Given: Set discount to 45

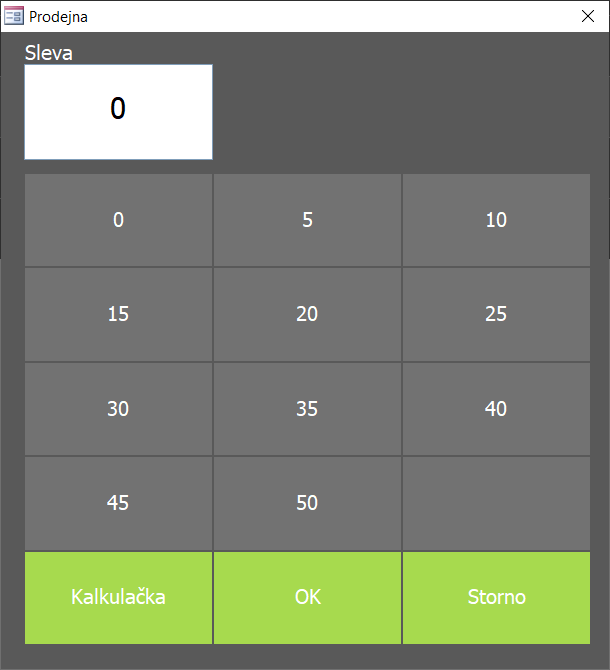Looking at the screenshot, I should point(118,503).
